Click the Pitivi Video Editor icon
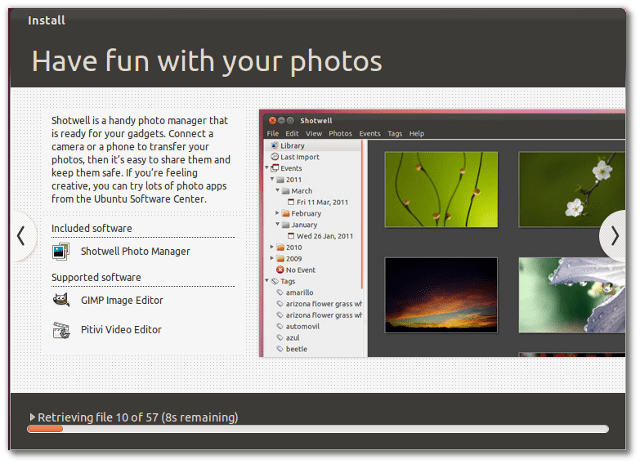 tap(61, 330)
